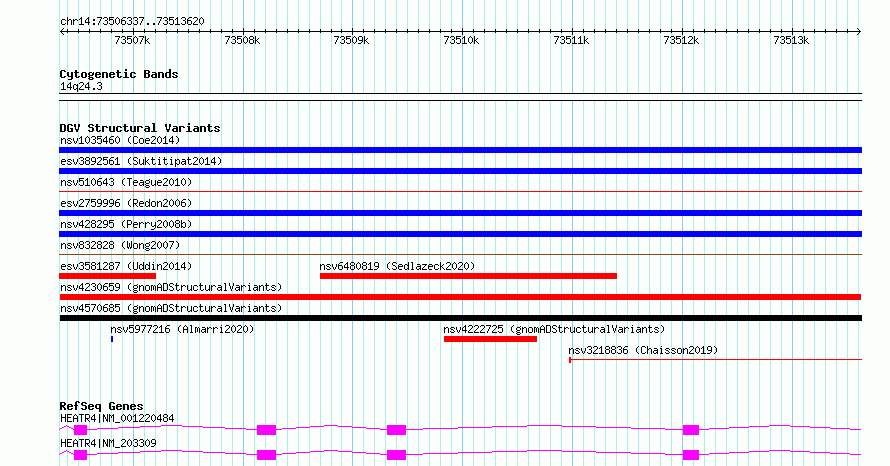
Task: Click the RefSeq Genes track heading
Action: pyautogui.click(x=101, y=406)
